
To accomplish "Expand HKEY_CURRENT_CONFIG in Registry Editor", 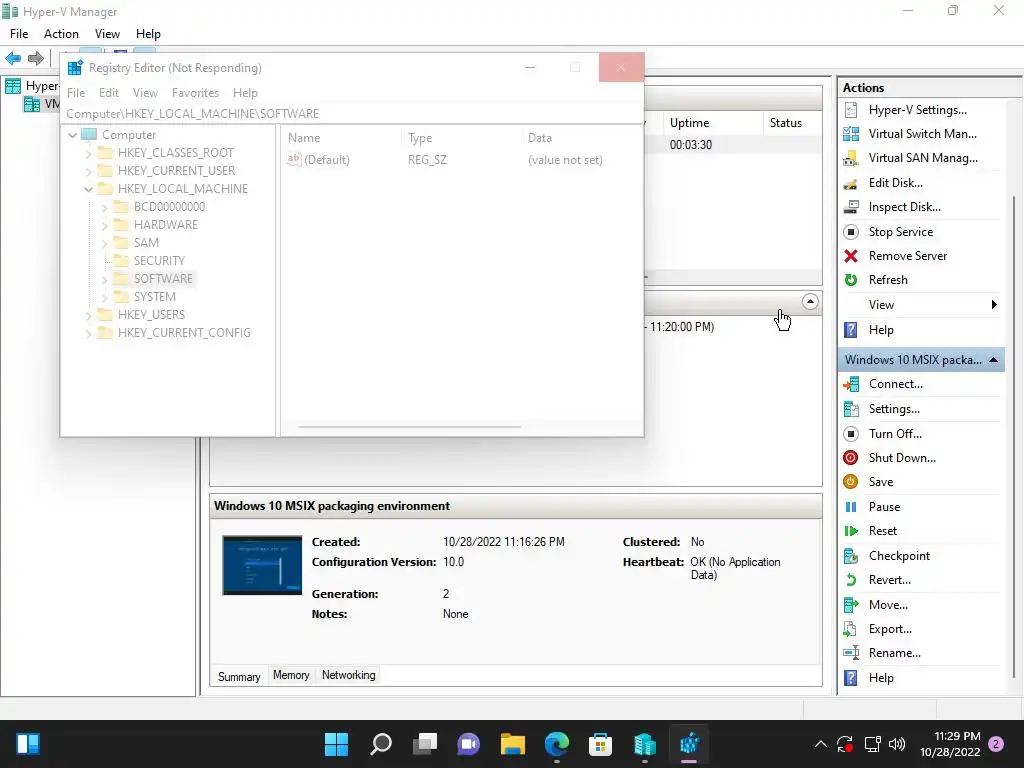I will 89,333.
